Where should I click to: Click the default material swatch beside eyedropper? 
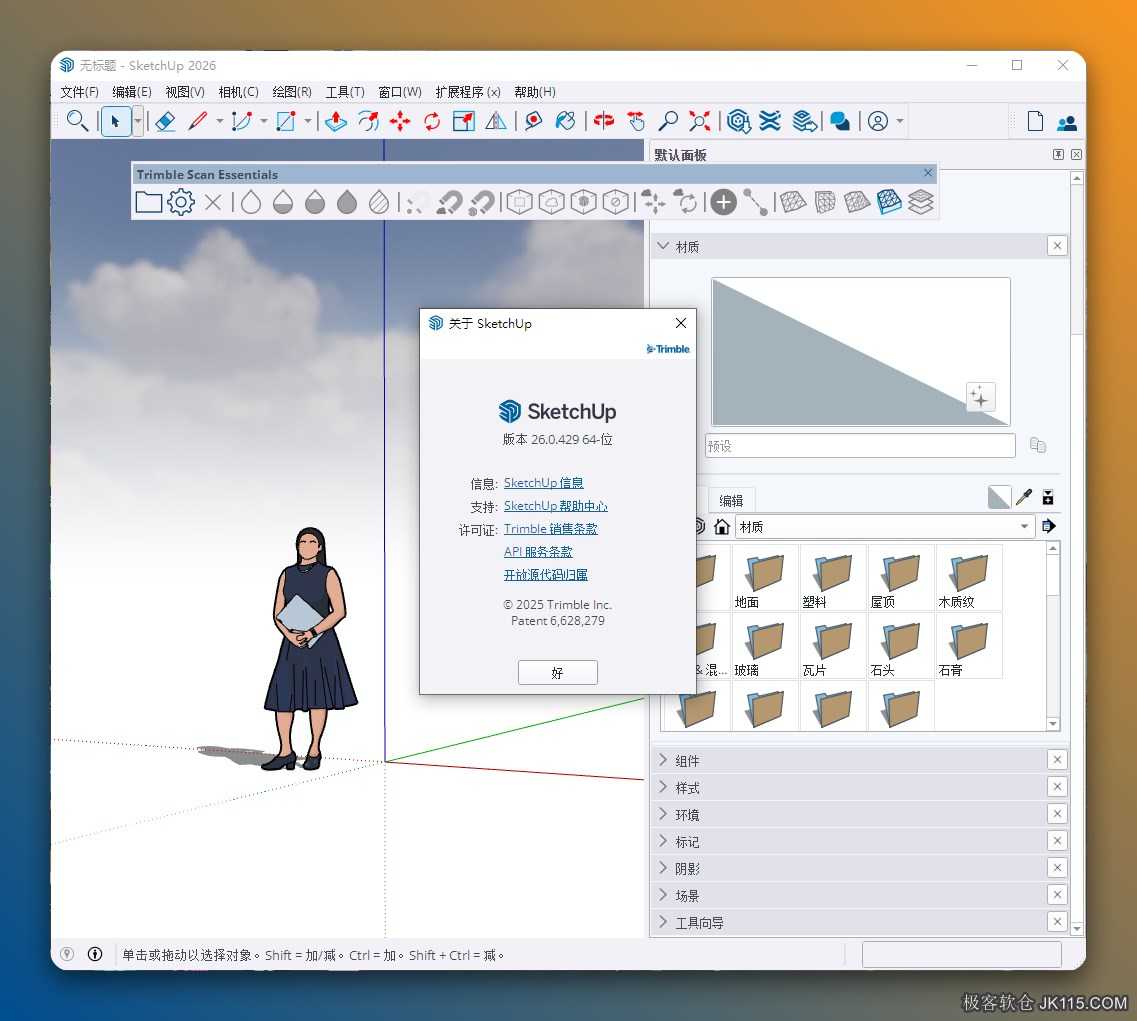tap(999, 497)
